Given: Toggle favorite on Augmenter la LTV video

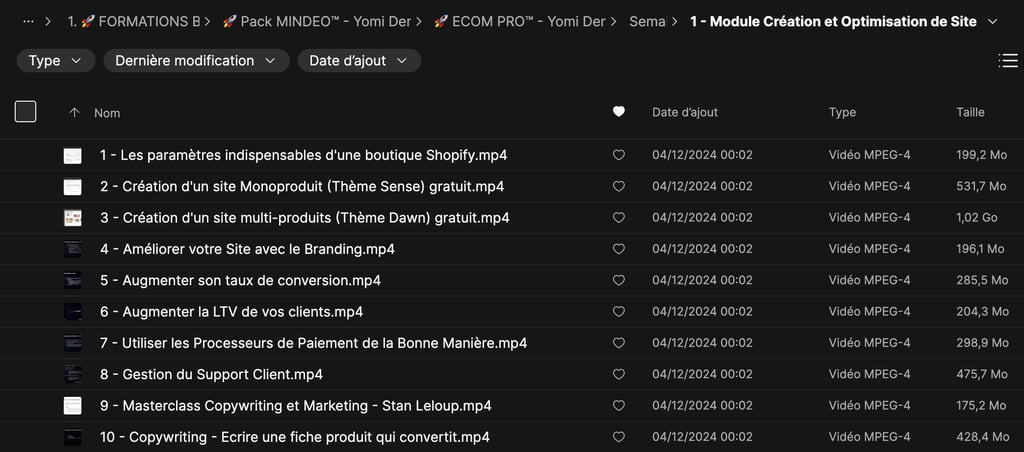Looking at the screenshot, I should (x=618, y=312).
